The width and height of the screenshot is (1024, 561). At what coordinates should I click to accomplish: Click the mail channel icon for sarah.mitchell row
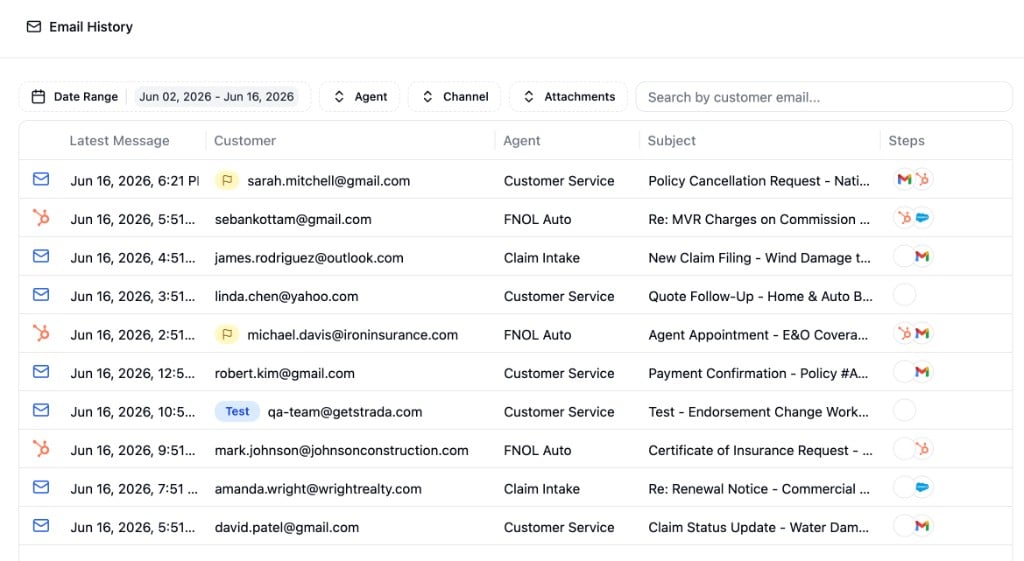coord(41,179)
